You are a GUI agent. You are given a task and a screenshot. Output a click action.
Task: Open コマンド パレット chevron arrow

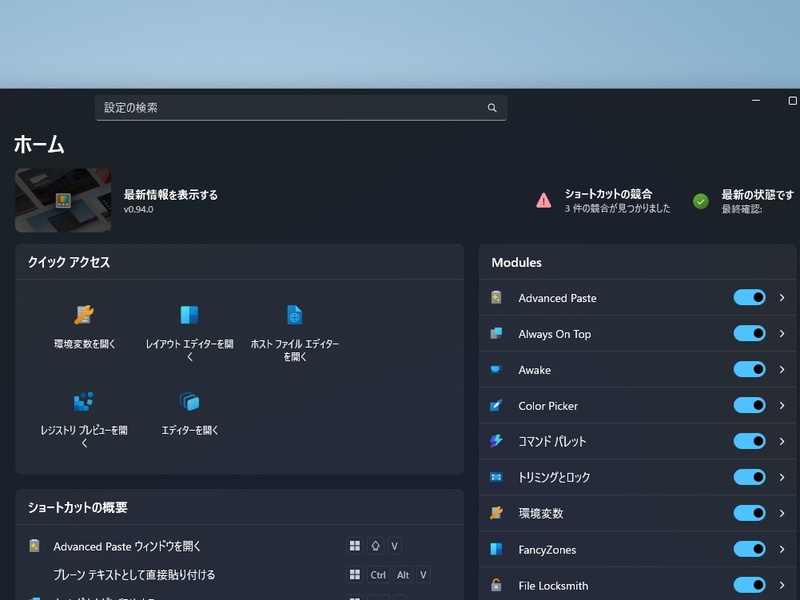tap(782, 441)
